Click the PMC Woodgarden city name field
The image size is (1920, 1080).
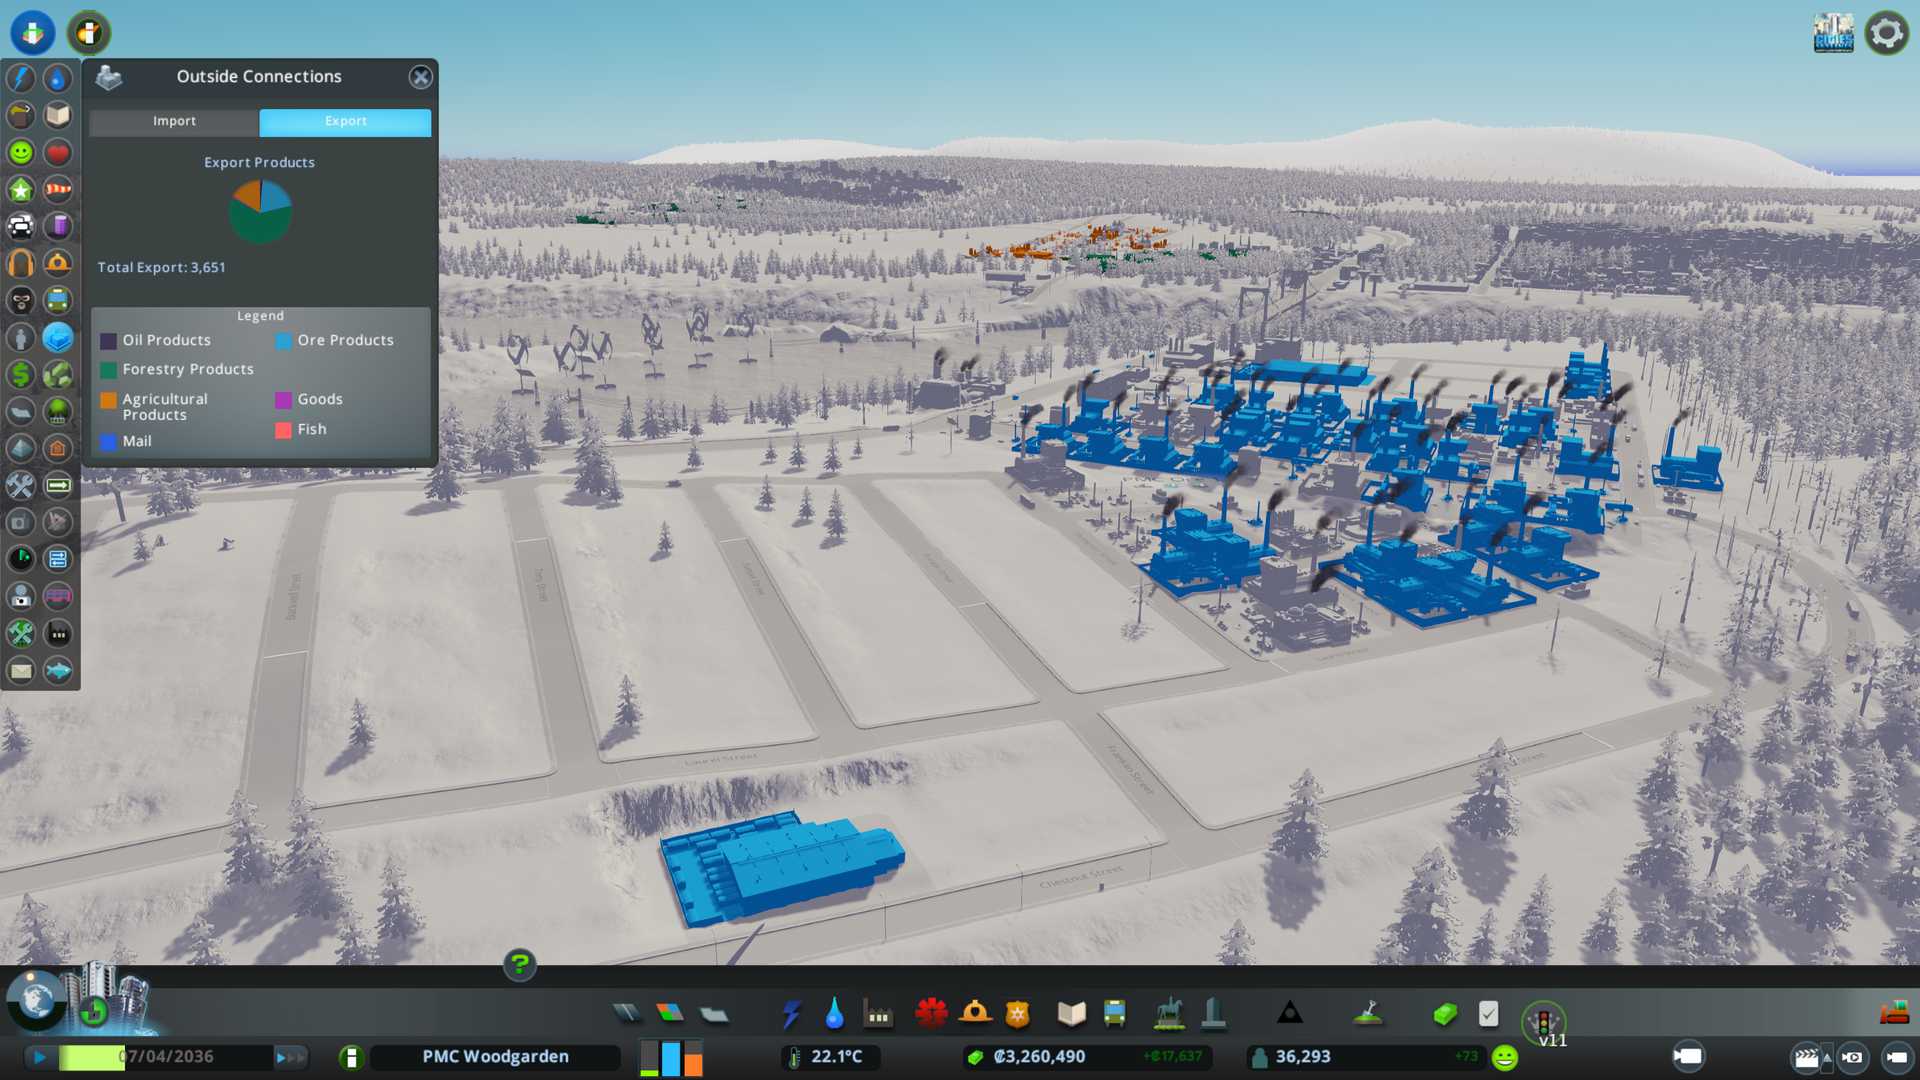[495, 1057]
